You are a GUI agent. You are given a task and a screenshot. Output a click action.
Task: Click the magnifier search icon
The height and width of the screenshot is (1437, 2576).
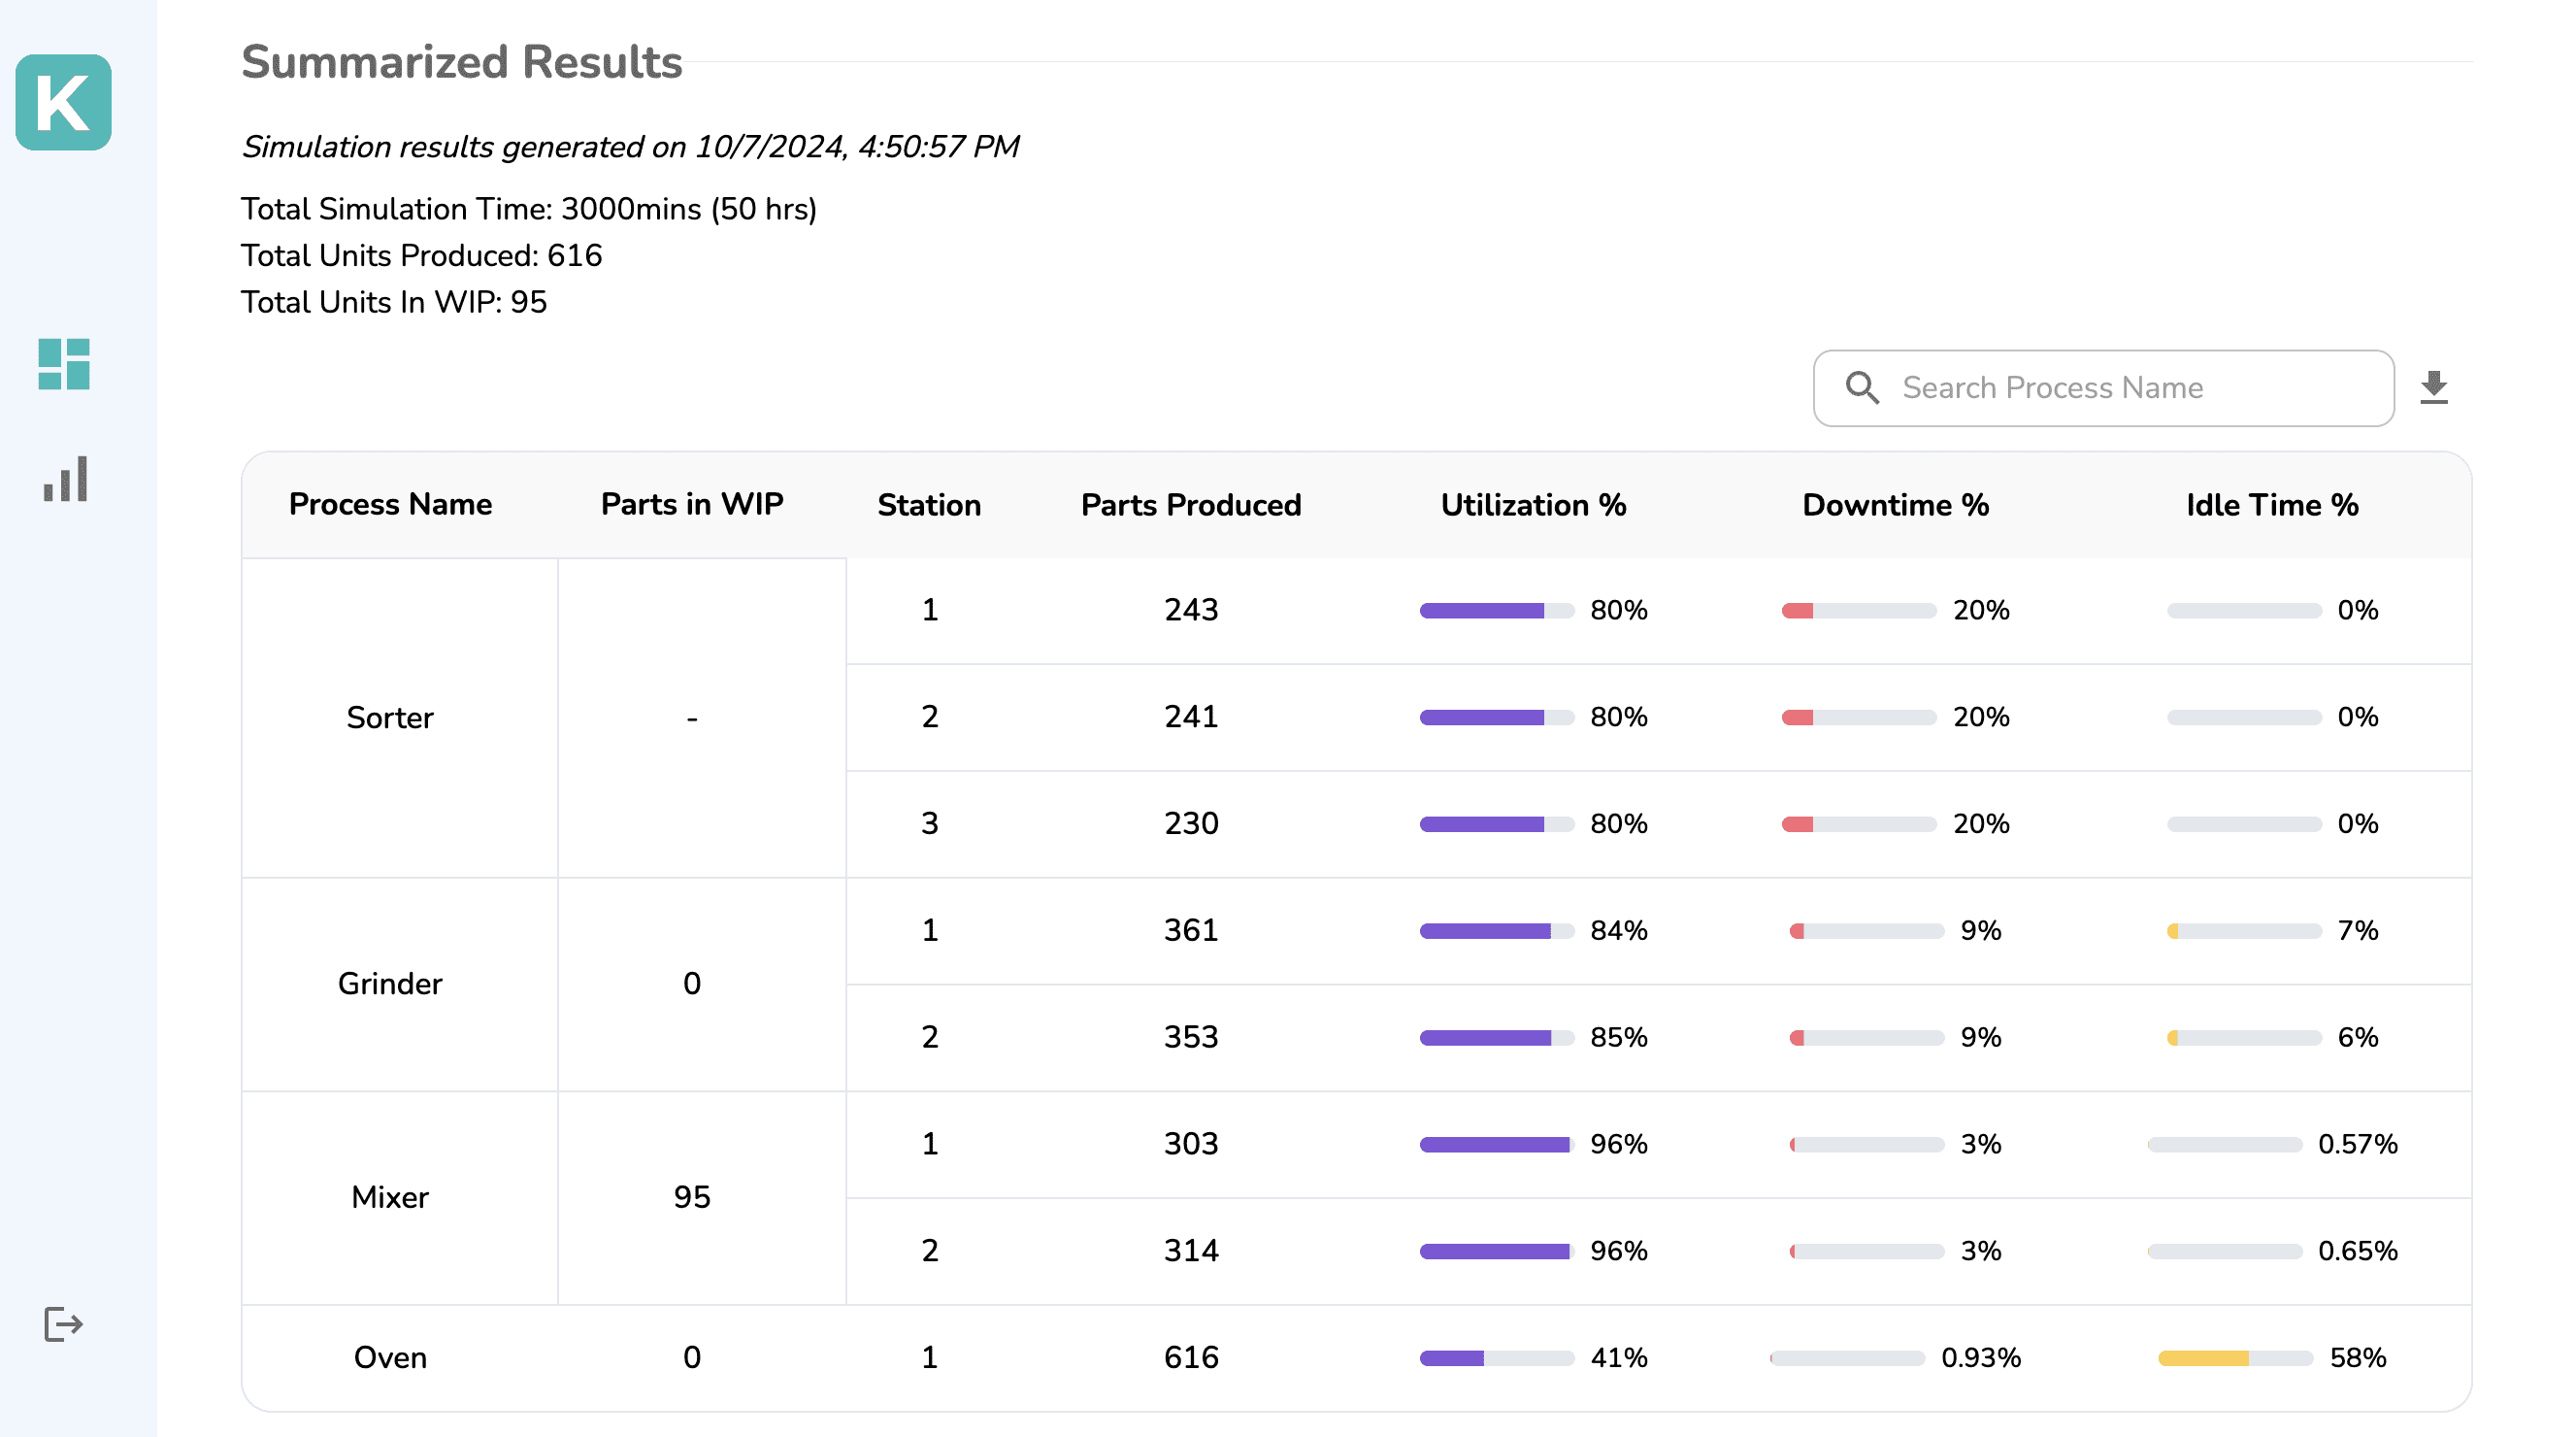[x=1861, y=387]
